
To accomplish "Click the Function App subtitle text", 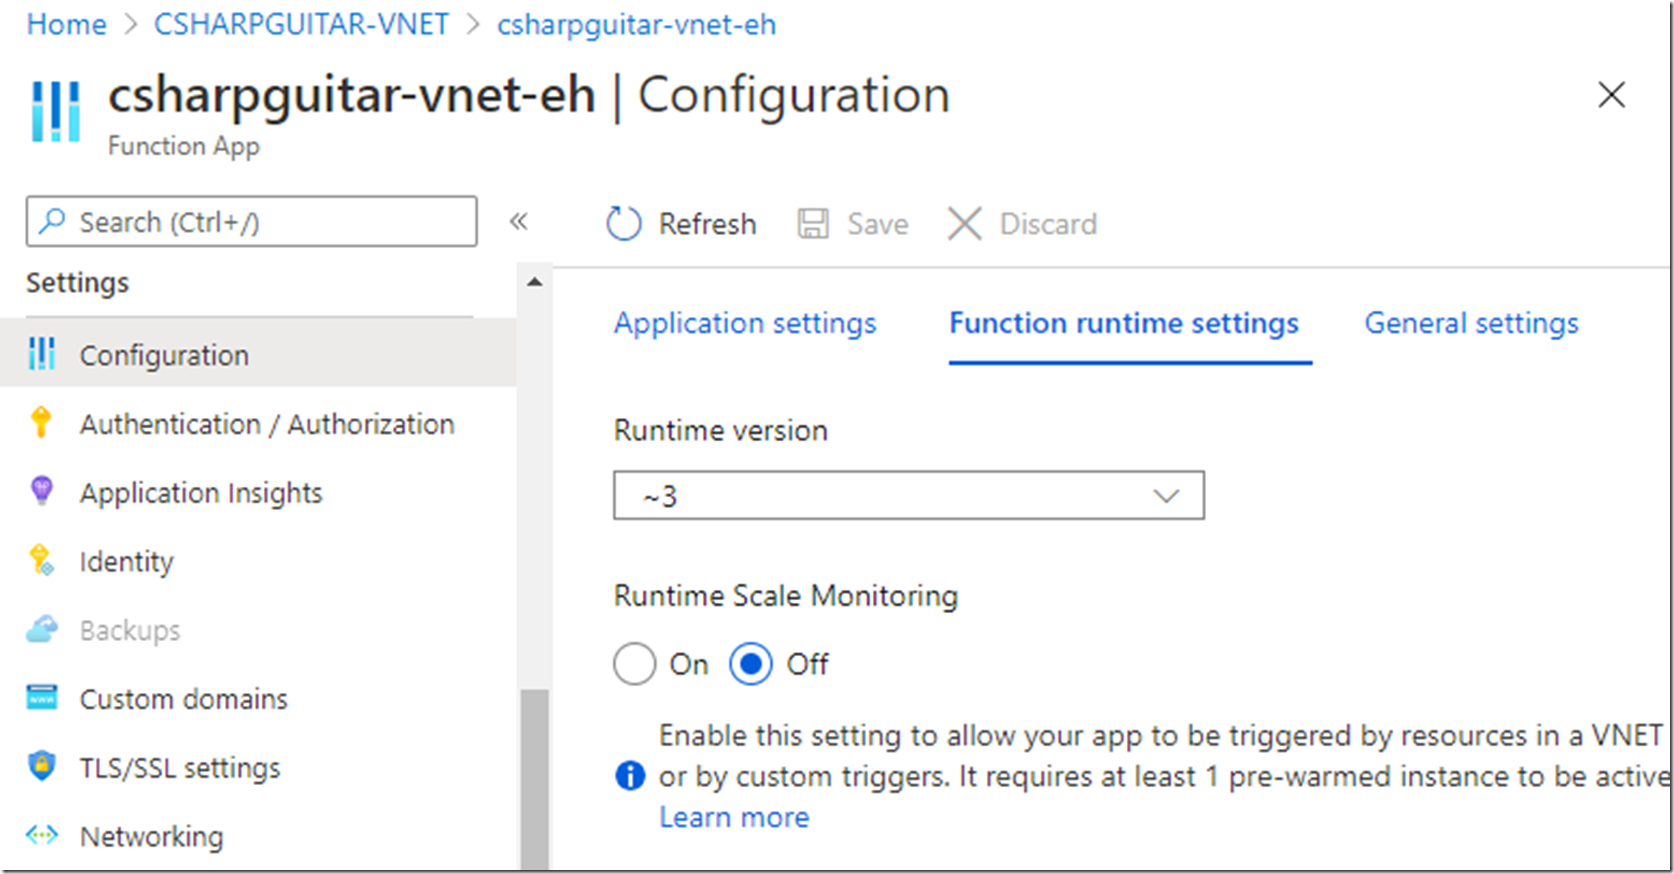I will tap(184, 146).
